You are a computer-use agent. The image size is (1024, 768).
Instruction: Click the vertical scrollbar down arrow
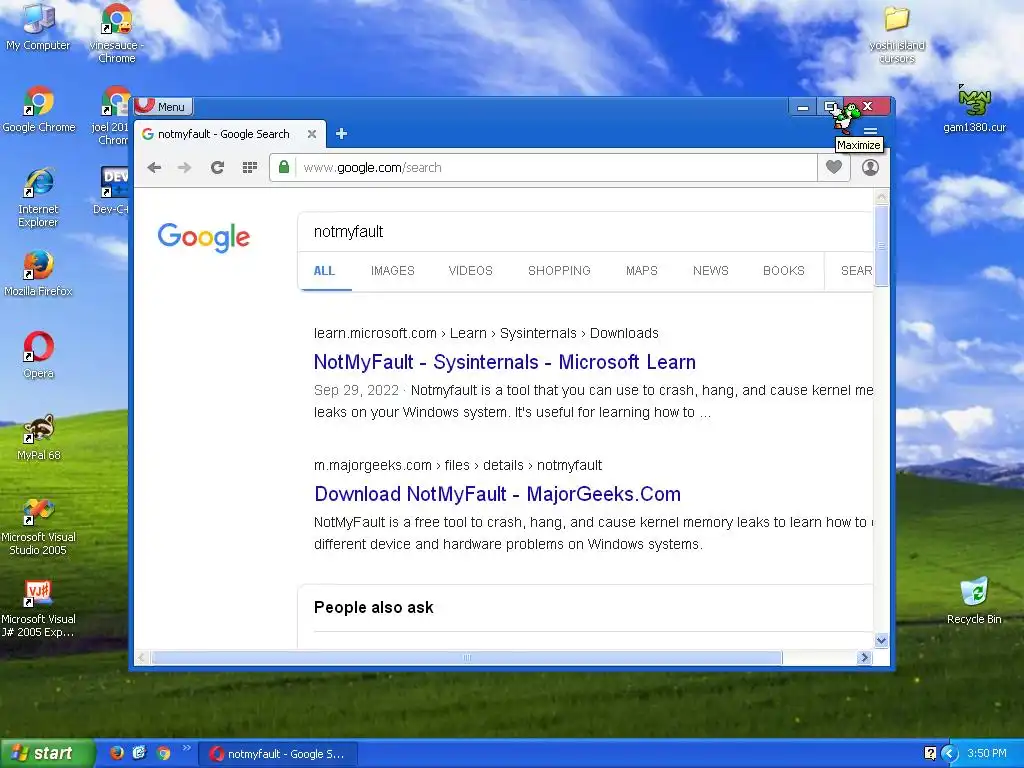click(x=881, y=641)
